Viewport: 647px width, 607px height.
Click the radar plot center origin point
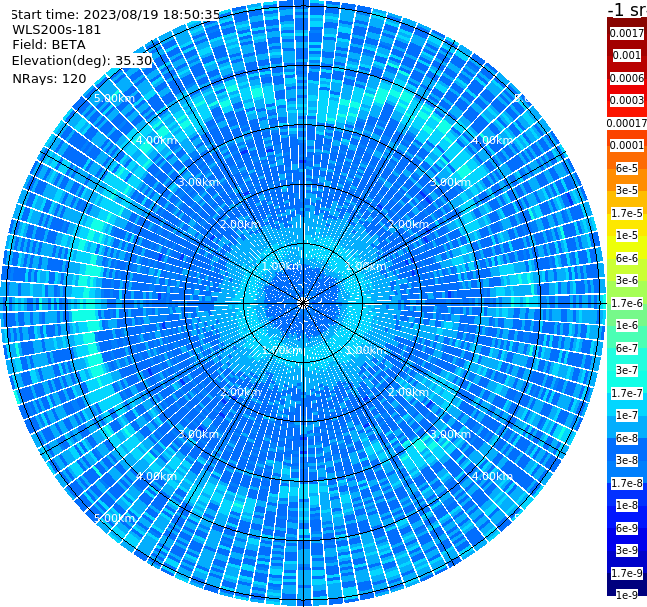coord(303,303)
